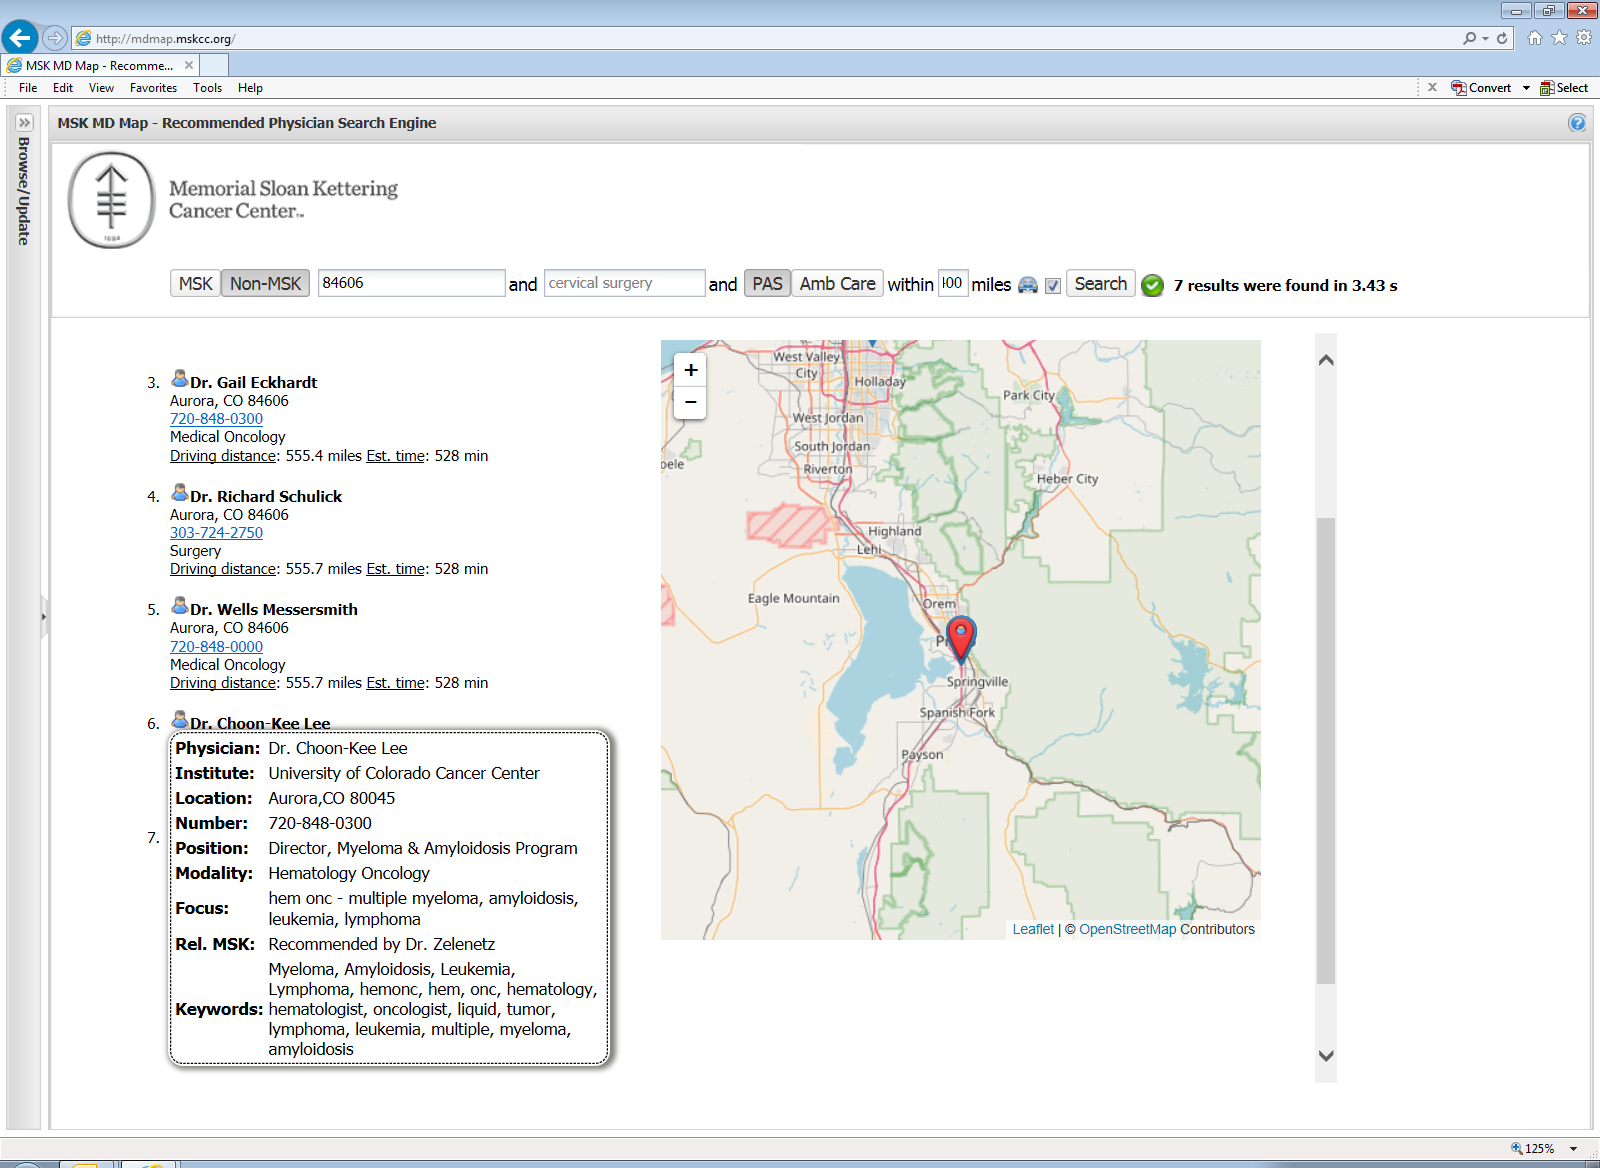Close the Convert toolbar with X

(1432, 87)
